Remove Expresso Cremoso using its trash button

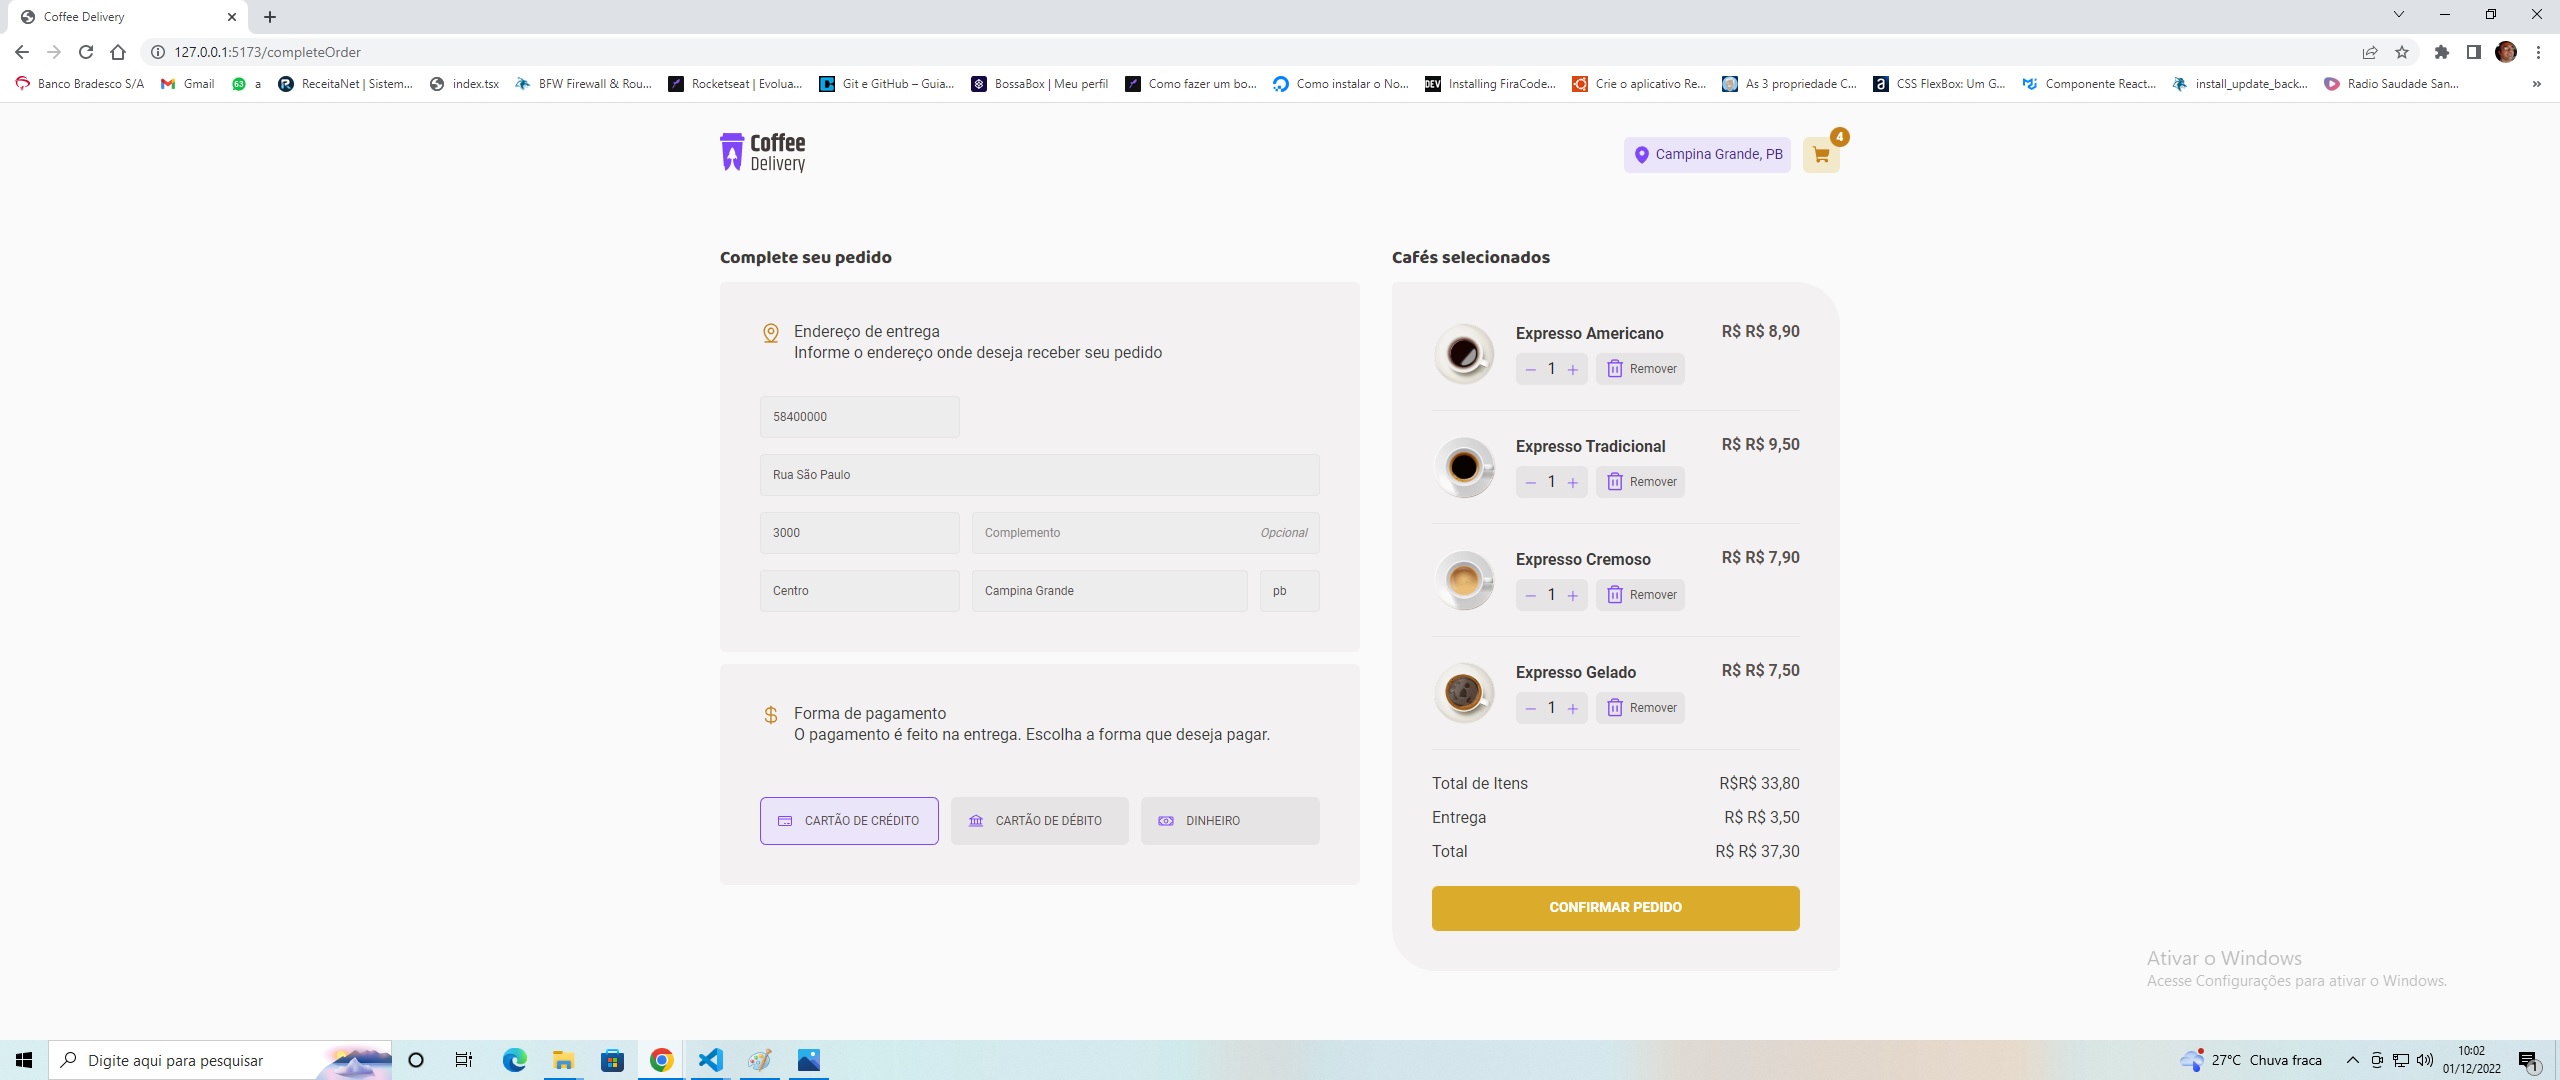pyautogui.click(x=1640, y=595)
